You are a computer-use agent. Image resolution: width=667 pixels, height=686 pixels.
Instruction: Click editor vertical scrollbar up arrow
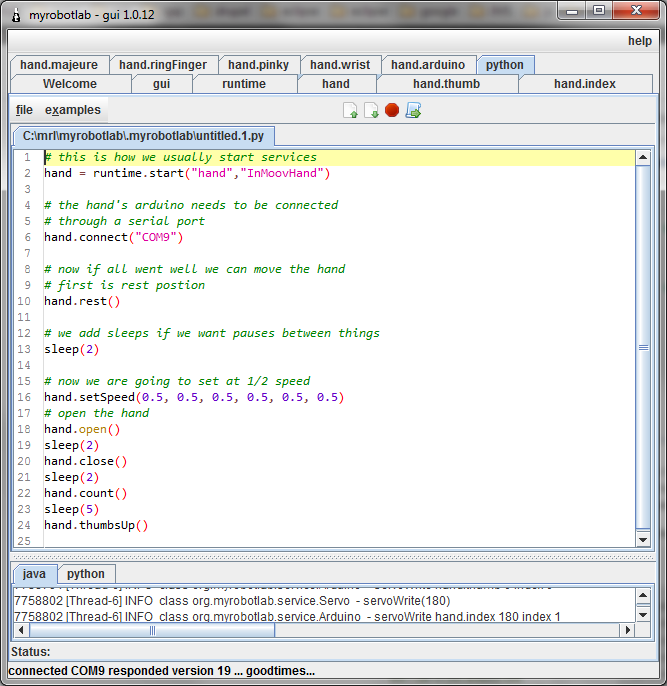tap(643, 158)
